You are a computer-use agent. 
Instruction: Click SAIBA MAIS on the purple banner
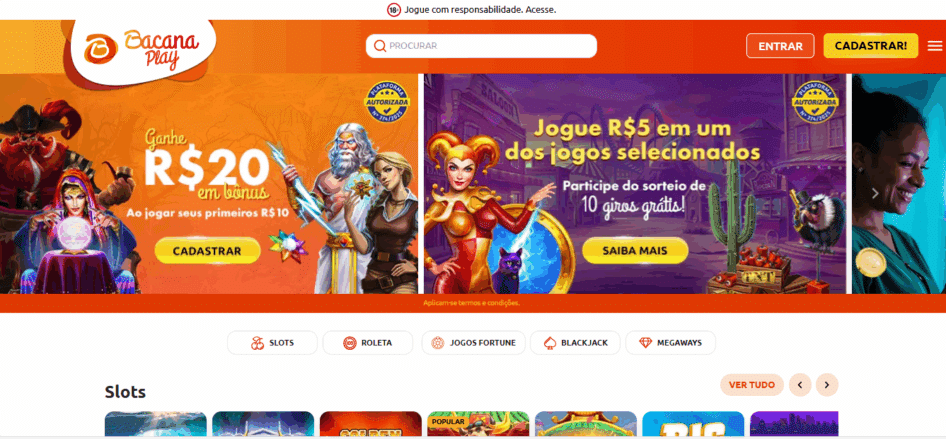pos(635,251)
